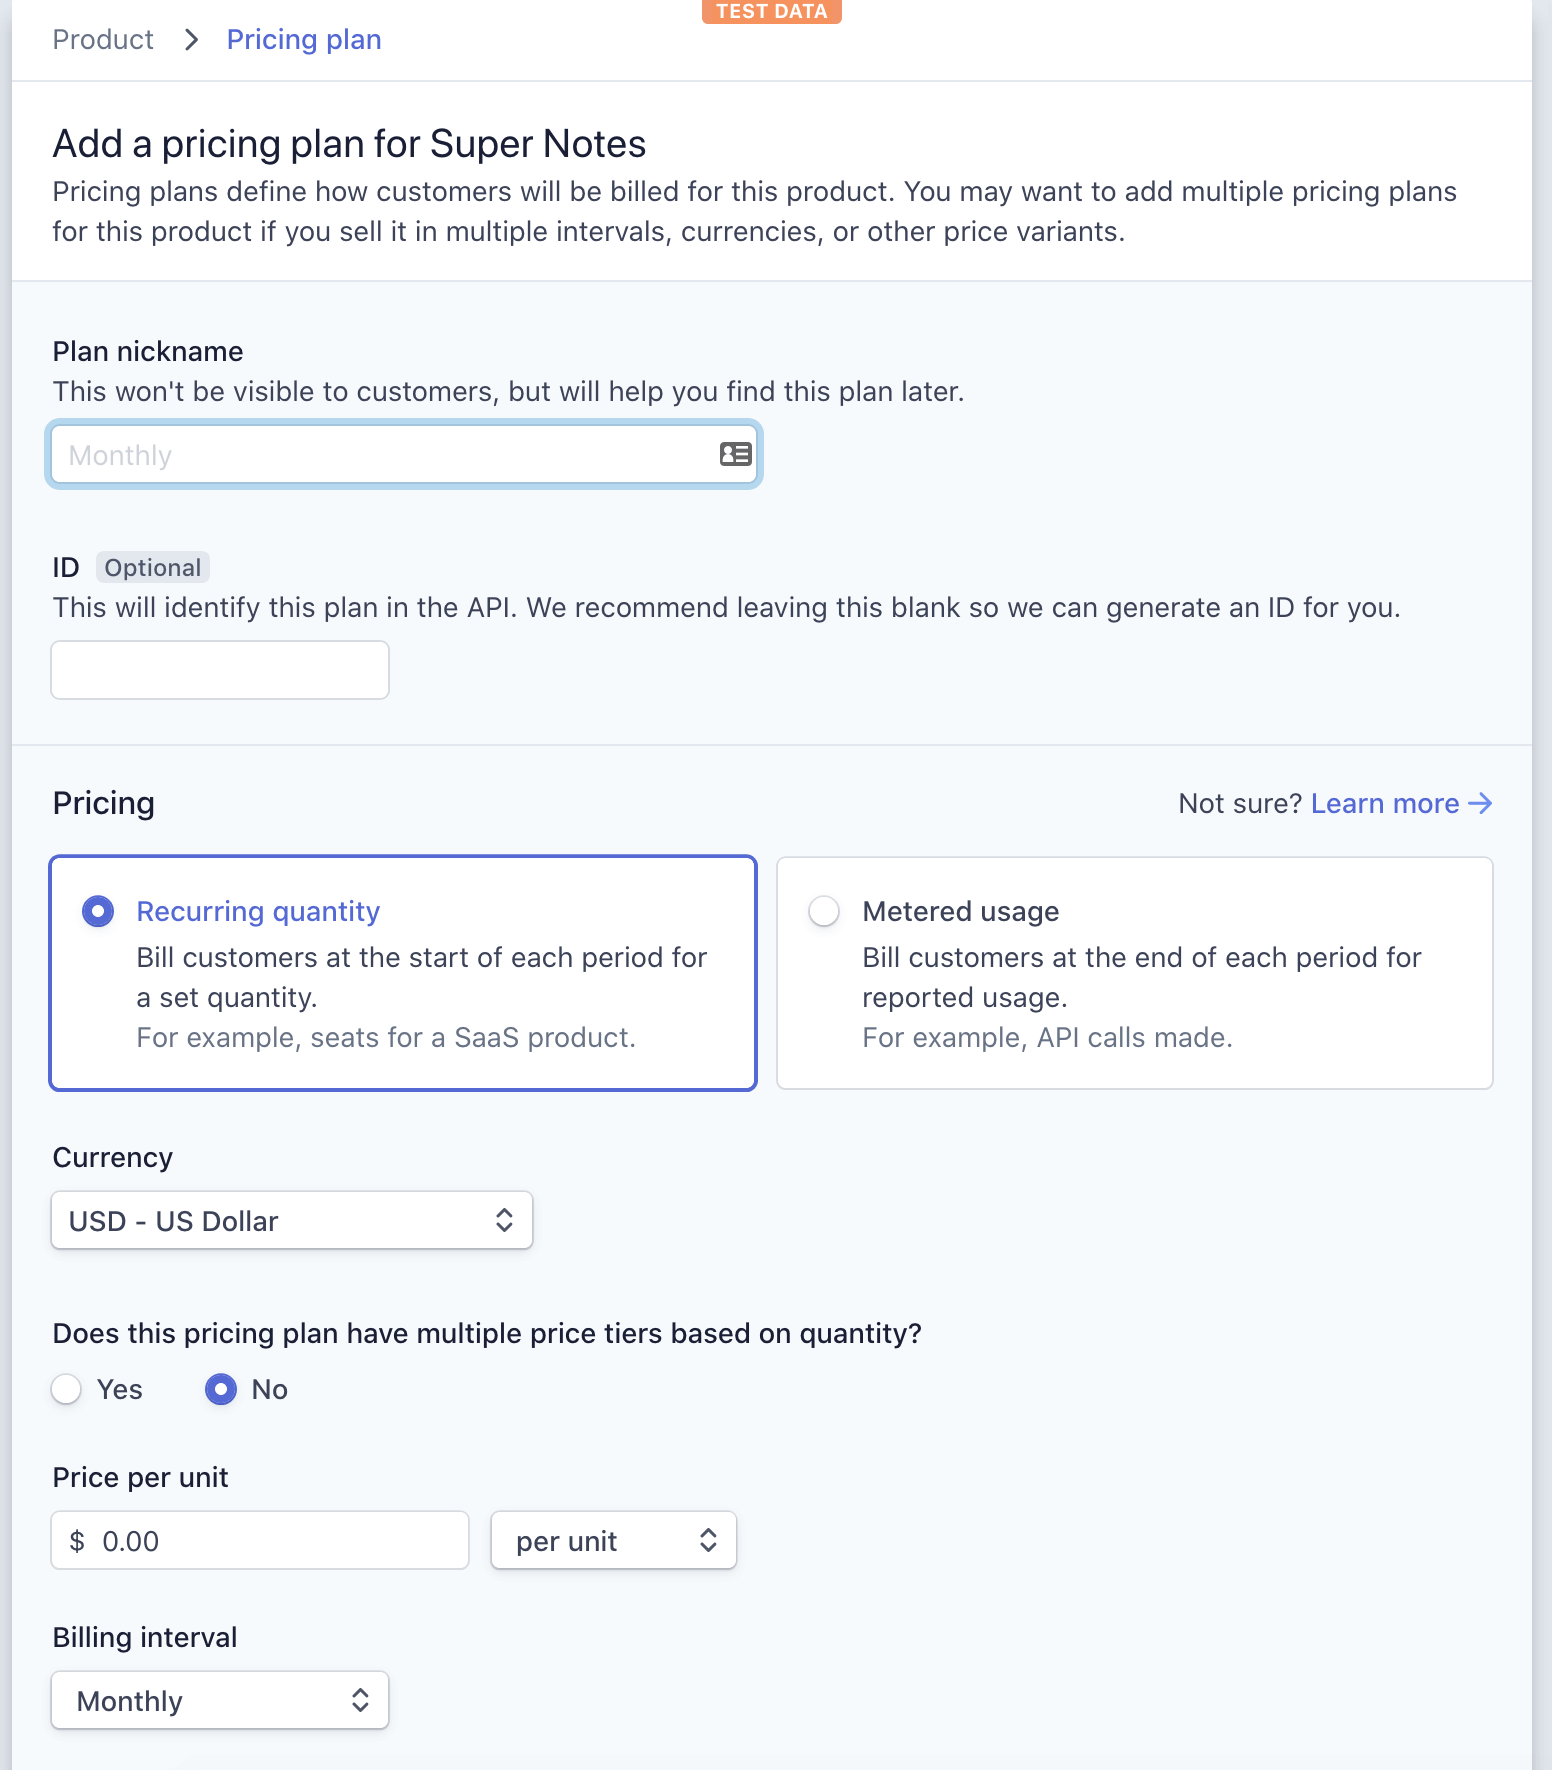
Task: Click the optional ID text field
Action: [x=220, y=670]
